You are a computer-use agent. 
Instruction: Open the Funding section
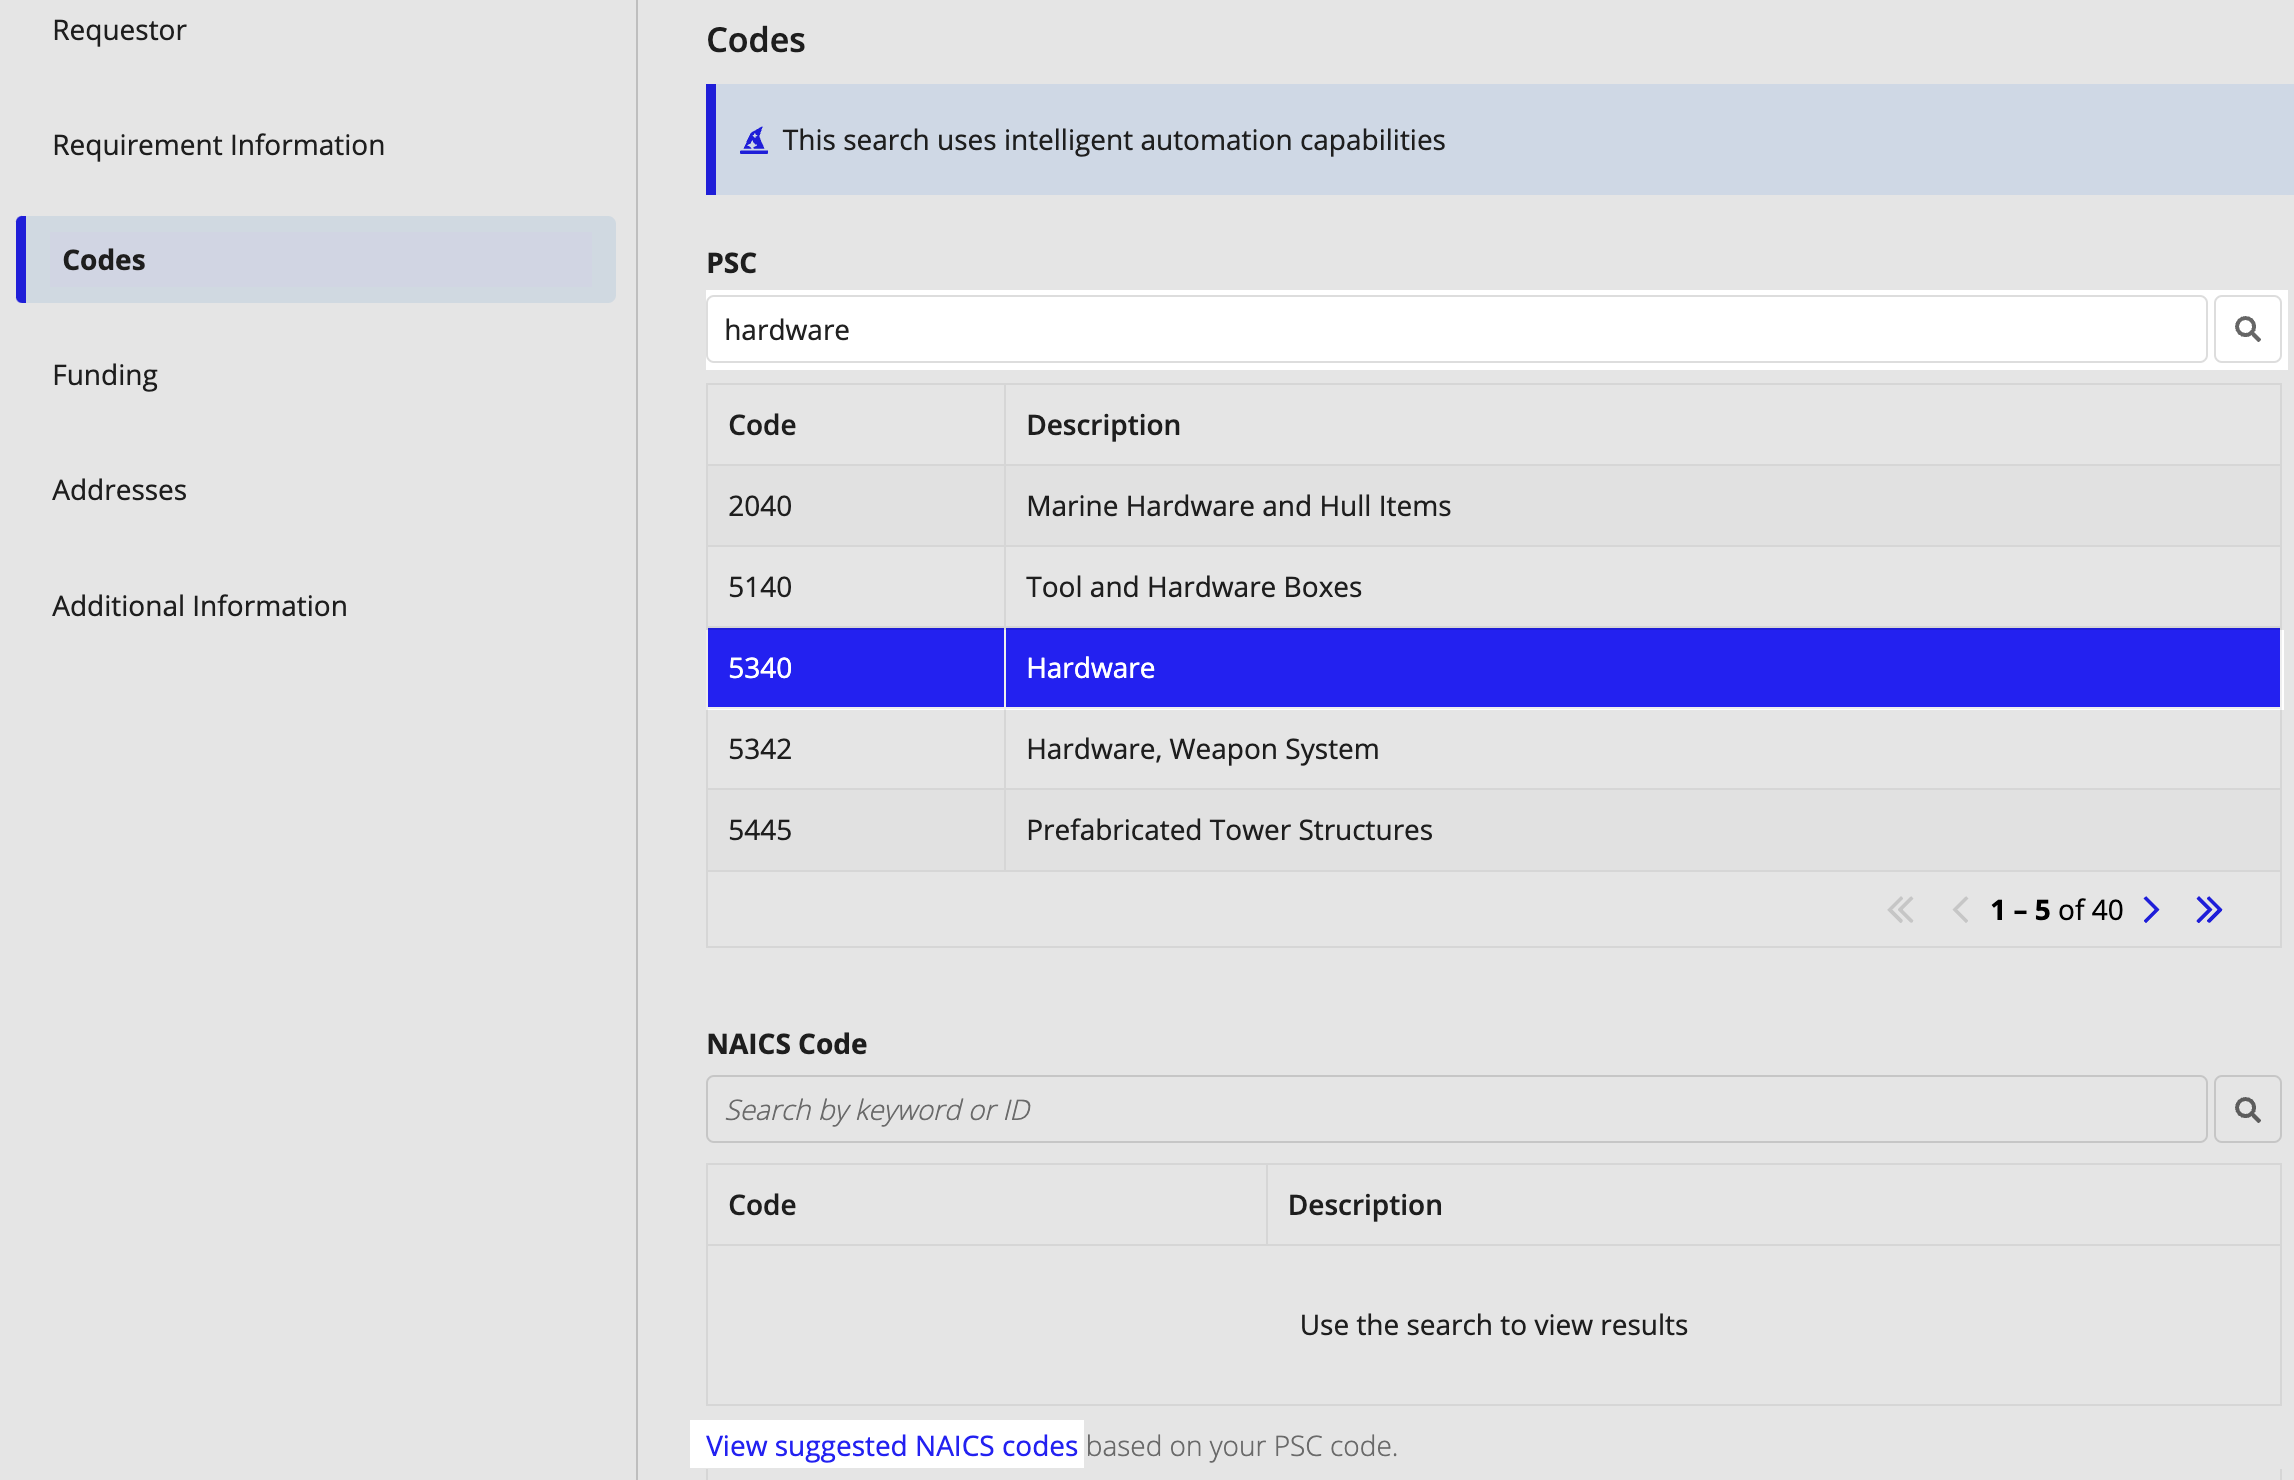pos(105,375)
